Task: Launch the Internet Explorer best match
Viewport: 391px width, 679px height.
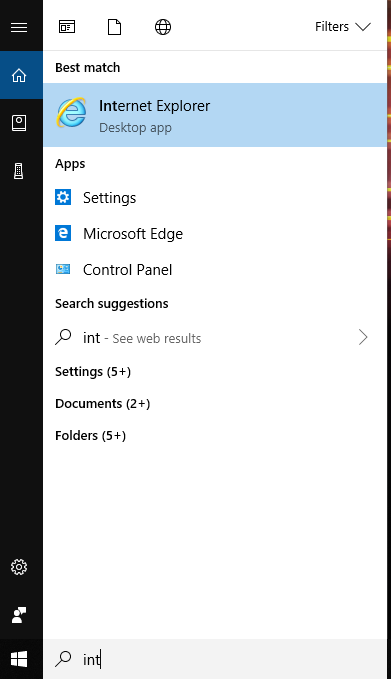Action: click(x=215, y=115)
